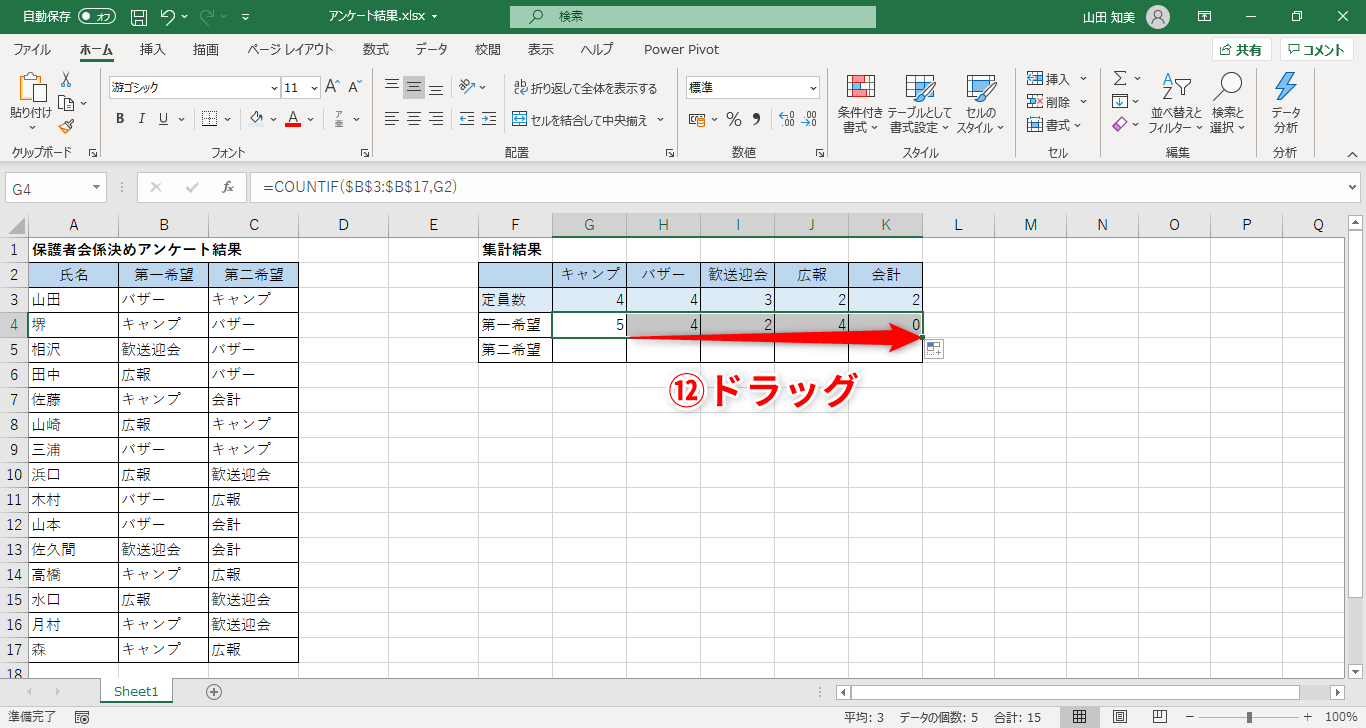Open 検索と選択 find menu
This screenshot has height=728, width=1366.
(x=1228, y=104)
